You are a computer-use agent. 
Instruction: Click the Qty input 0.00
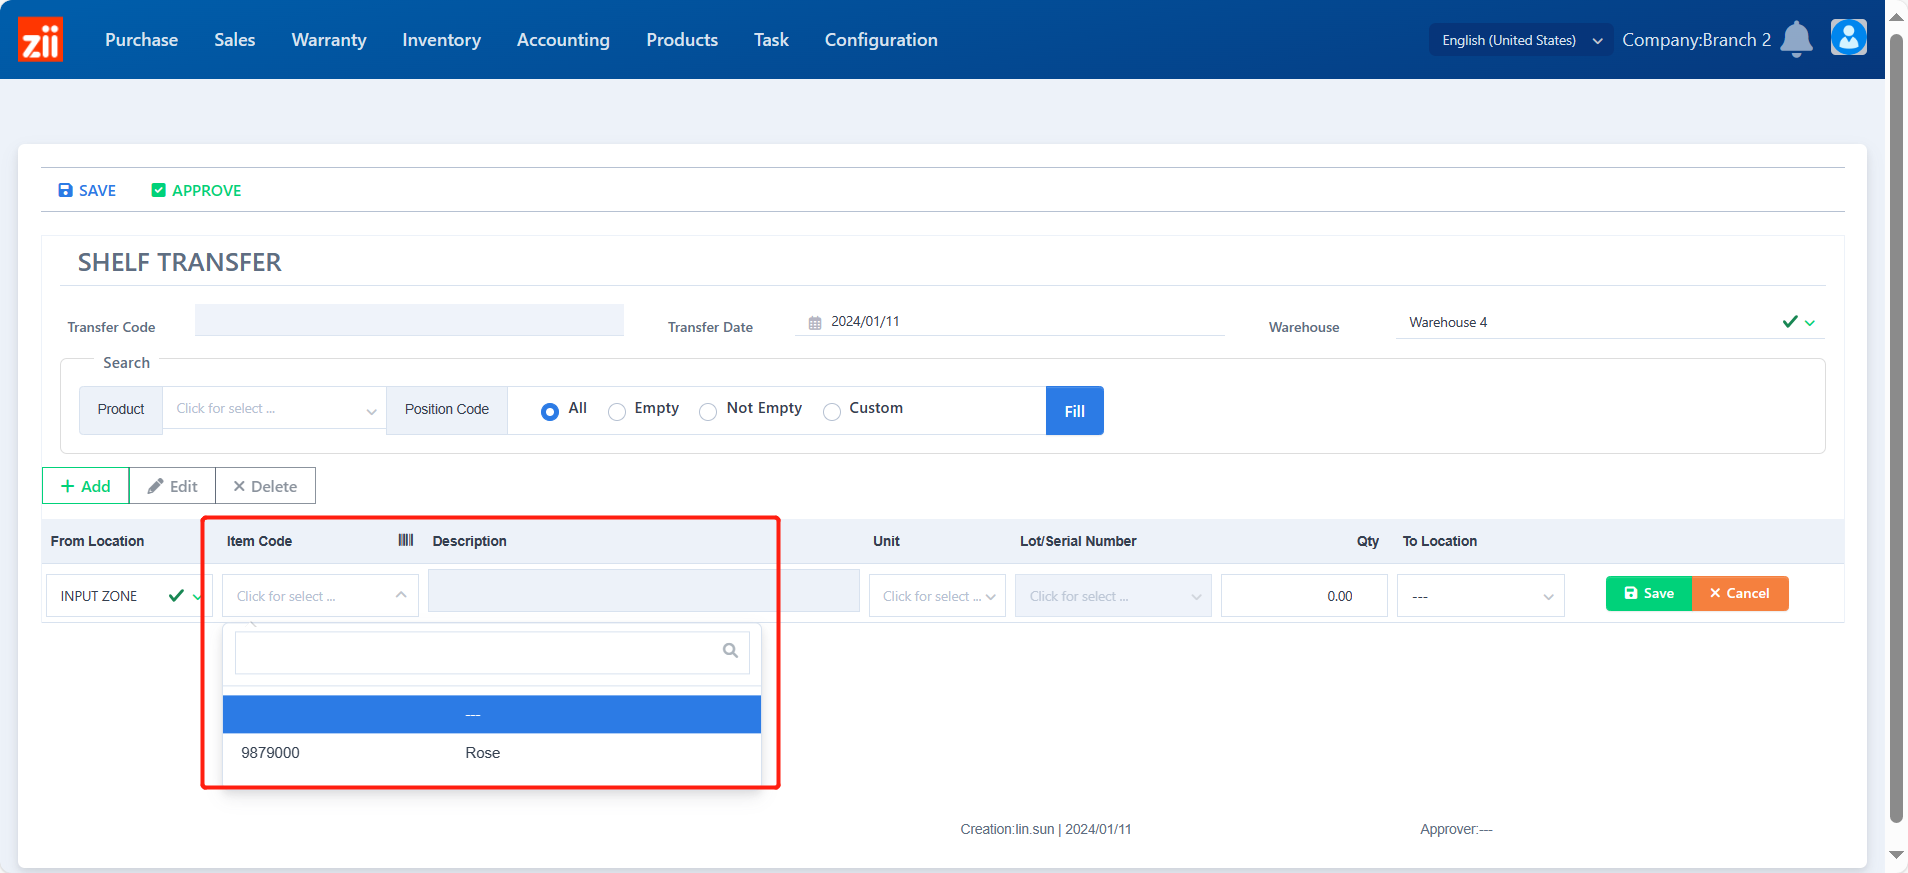tap(1304, 596)
